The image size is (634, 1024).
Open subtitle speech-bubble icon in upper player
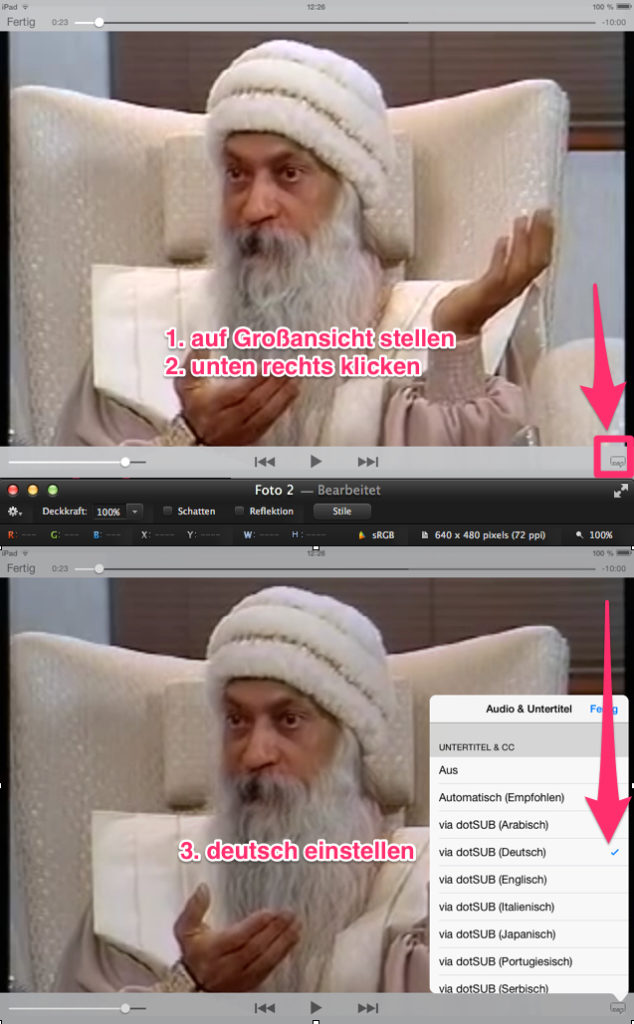tap(617, 462)
